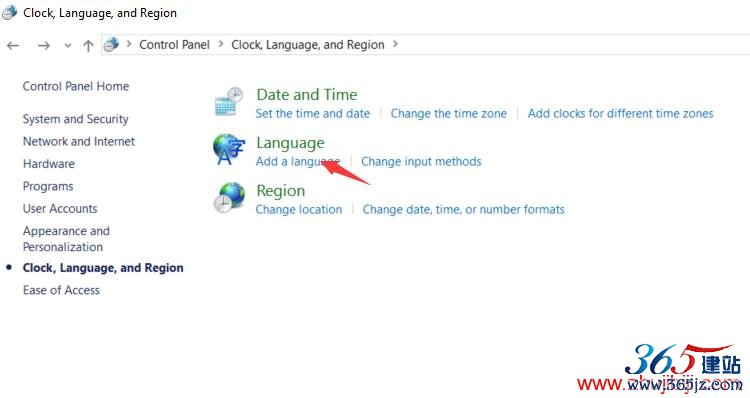Click the Date and Time calendar clock icon
750x398 pixels.
[x=229, y=101]
